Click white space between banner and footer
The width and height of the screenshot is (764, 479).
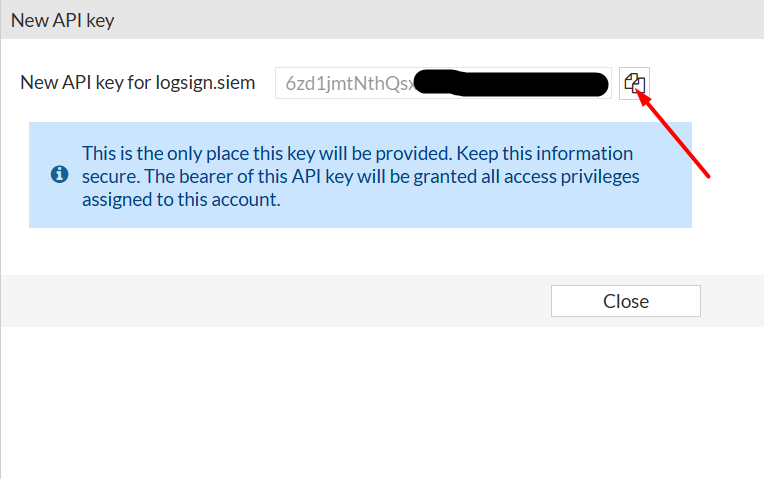380,251
